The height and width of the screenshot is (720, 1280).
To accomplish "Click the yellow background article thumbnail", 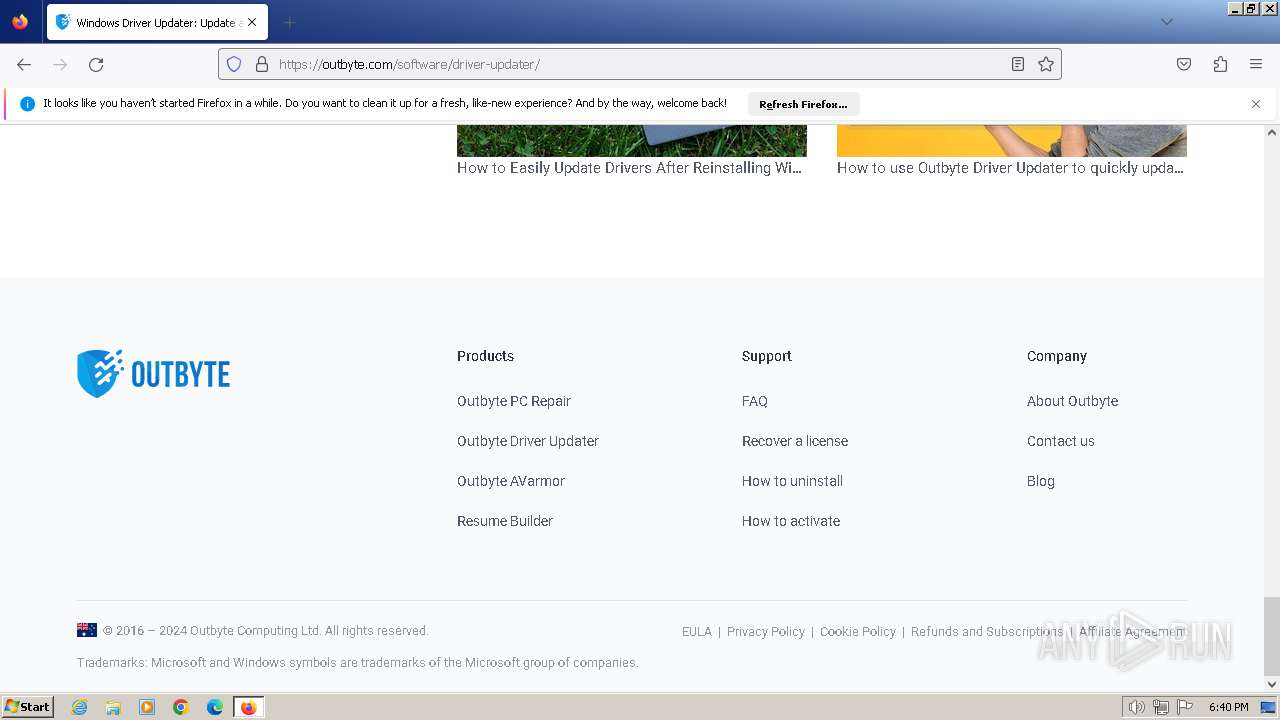I will [x=1012, y=141].
